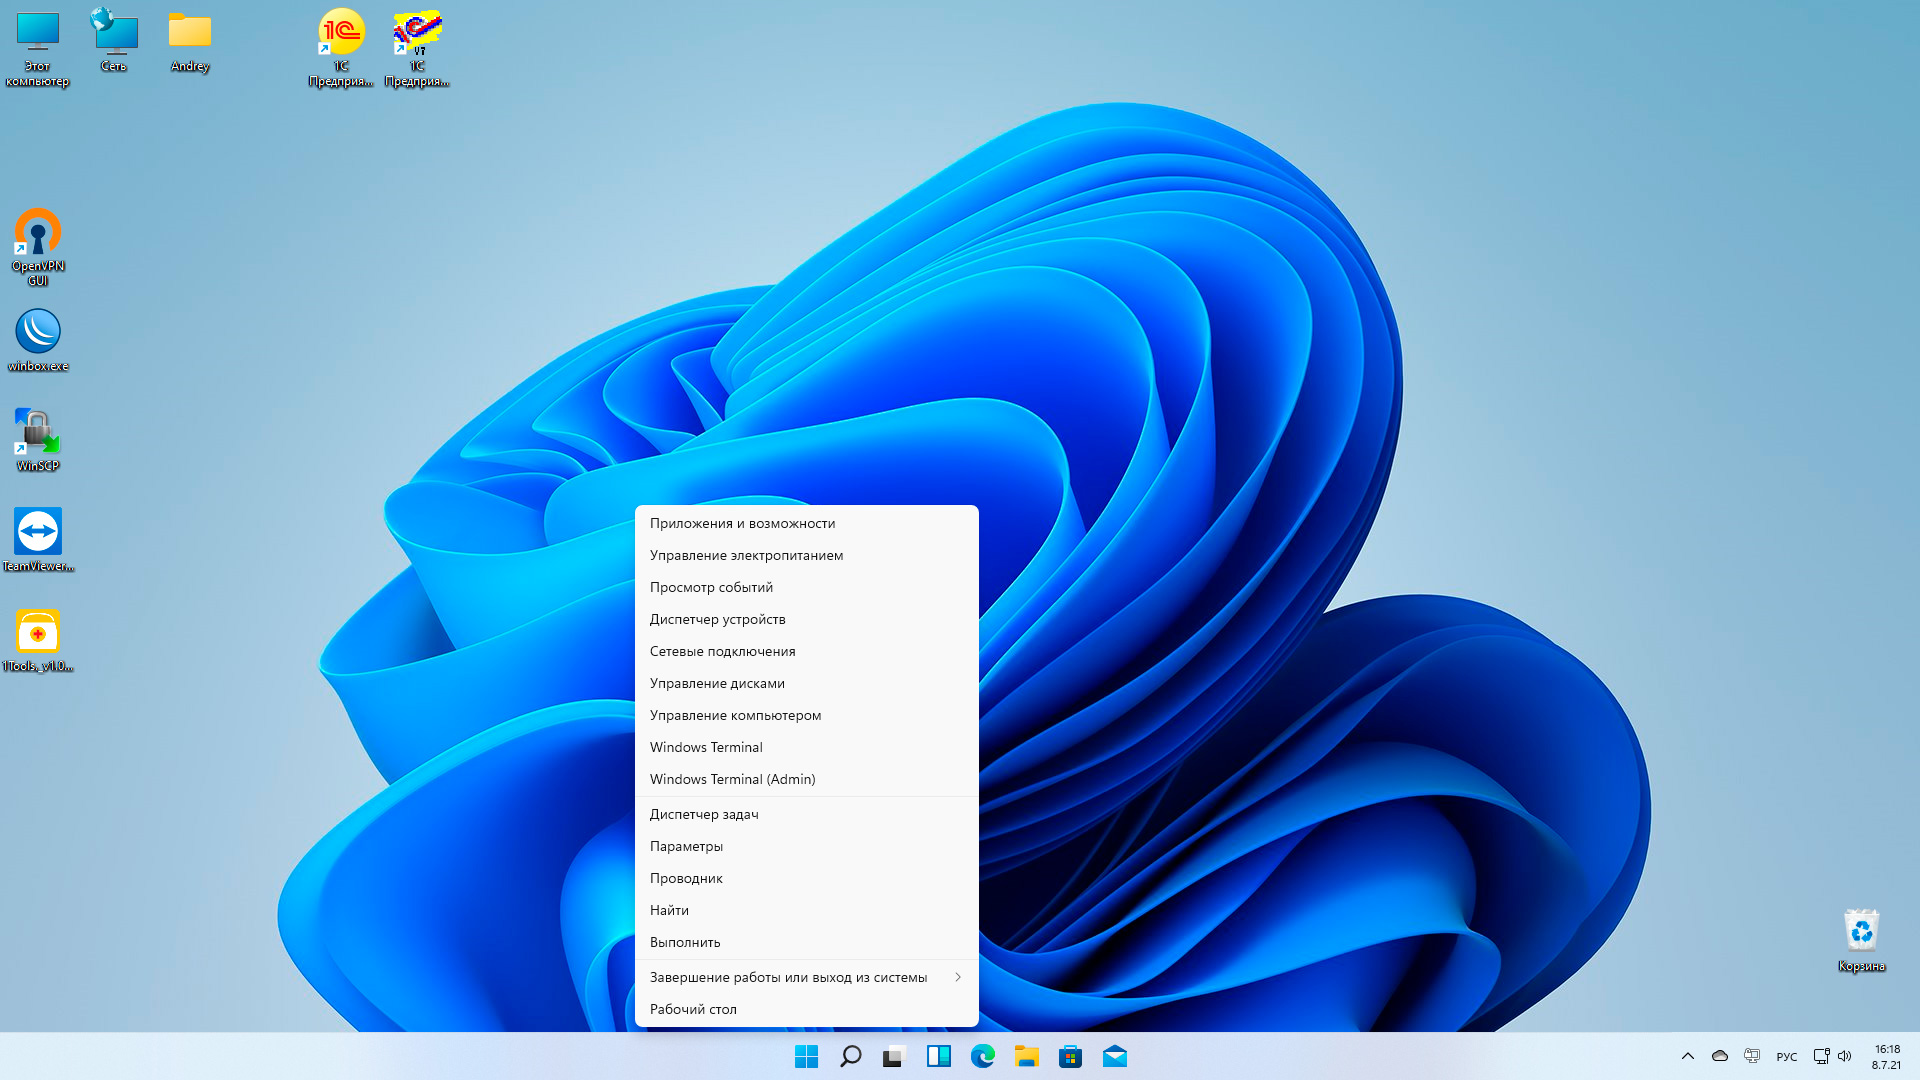This screenshot has width=1920, height=1080.
Task: Select Windows Terminal (Admin) menu entry
Action: coord(732,779)
